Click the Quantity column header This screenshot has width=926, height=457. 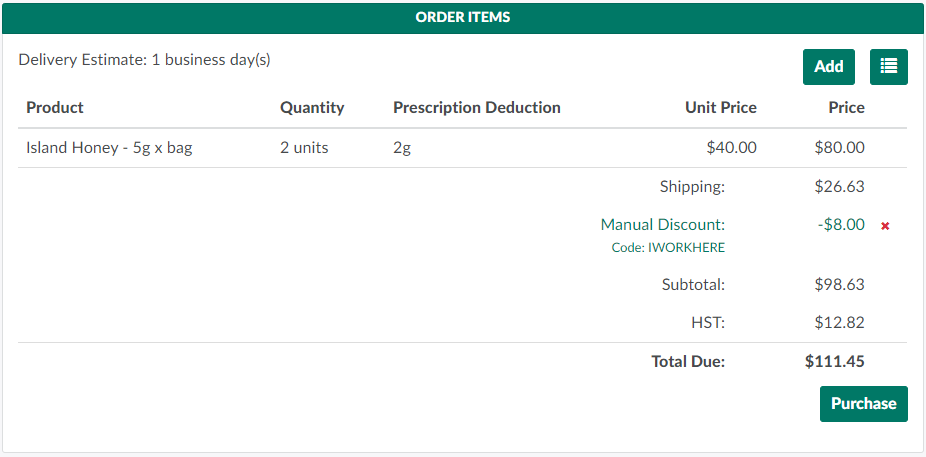(x=312, y=107)
